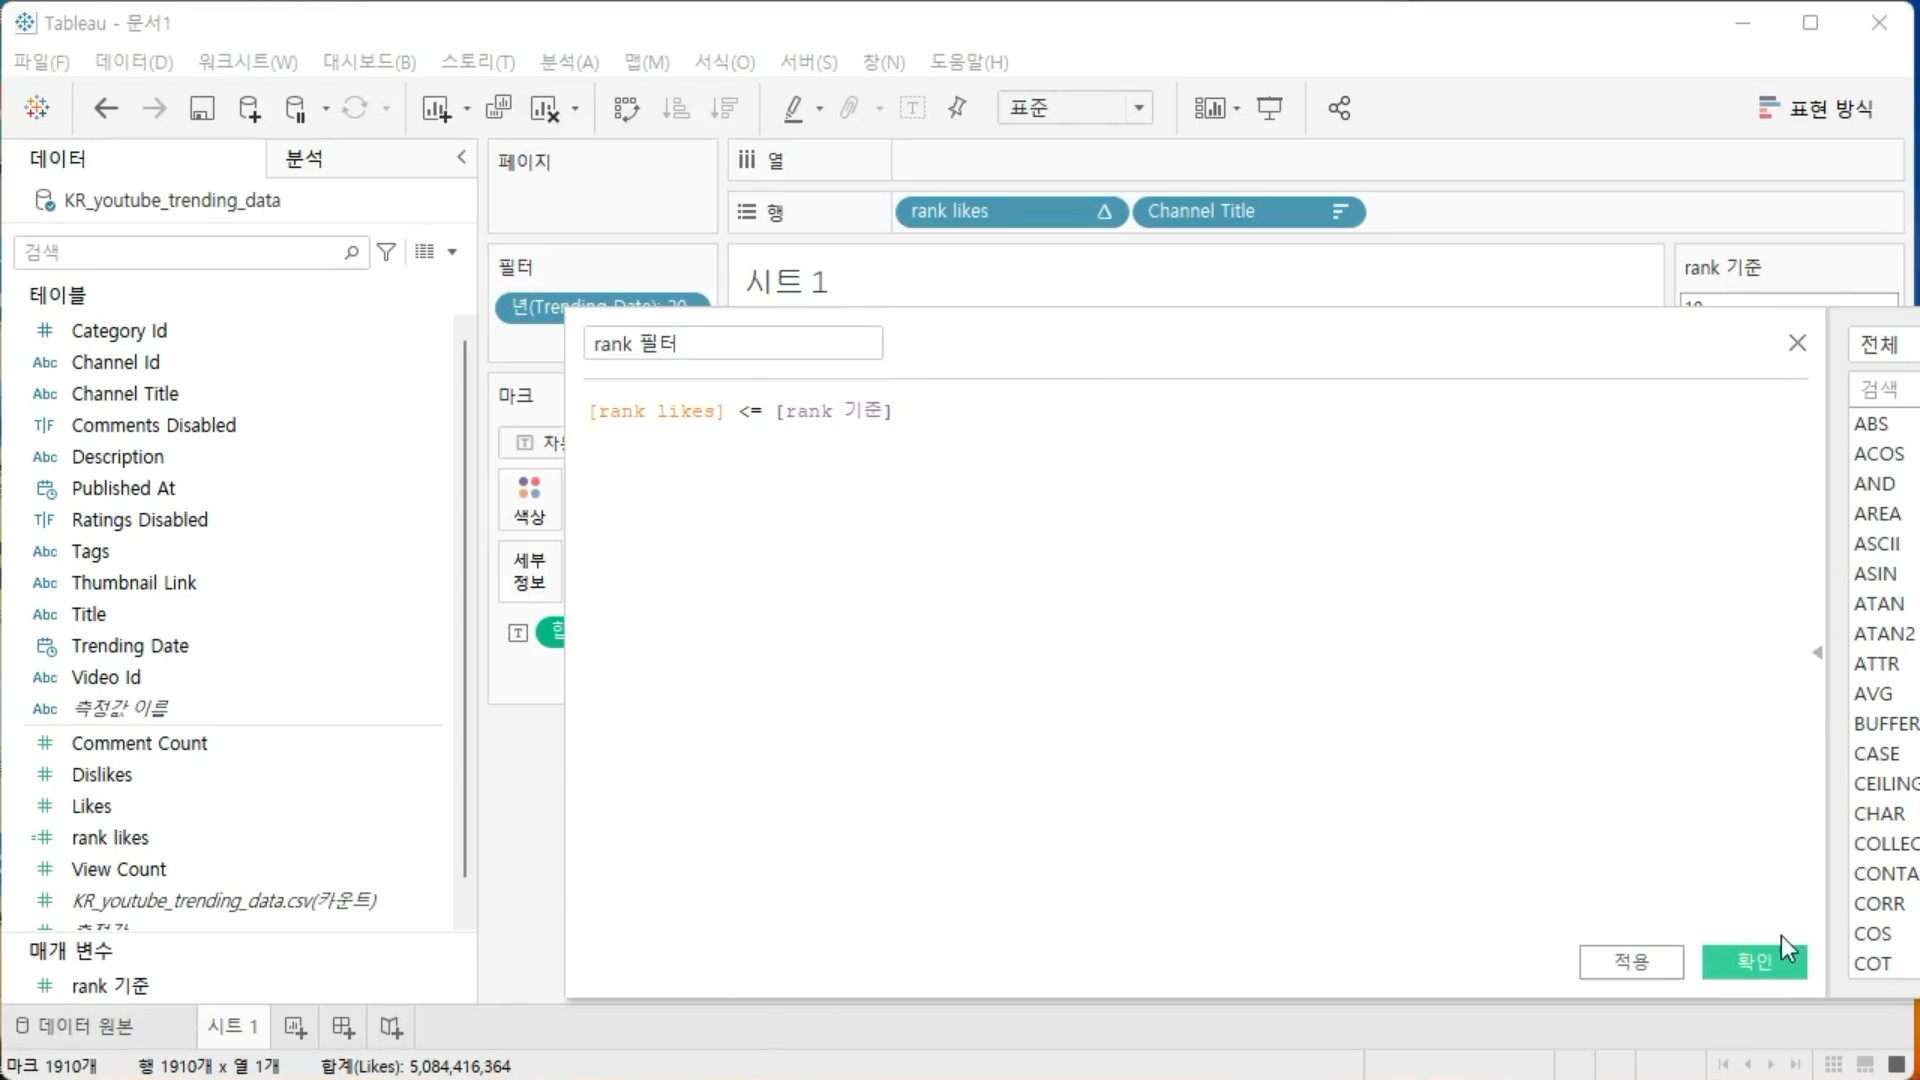This screenshot has width=1920, height=1080.
Task: Click the new data source icon
Action: click(249, 108)
